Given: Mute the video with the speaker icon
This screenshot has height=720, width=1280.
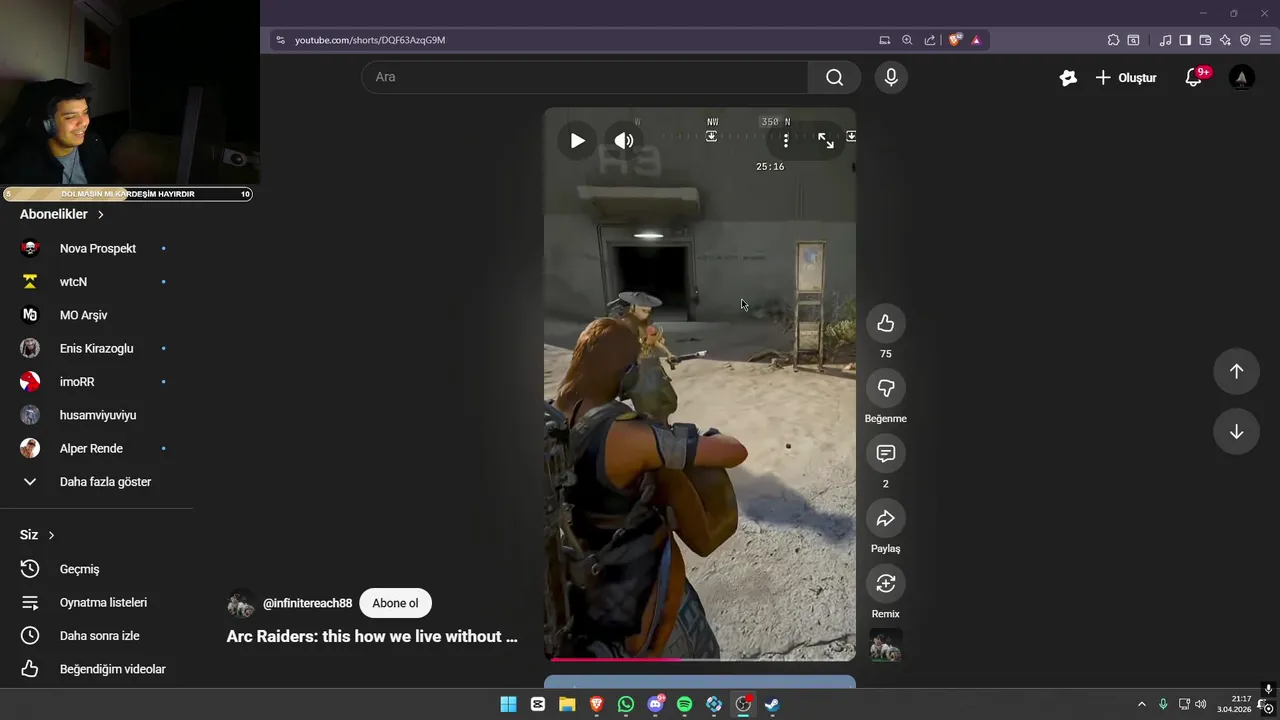Looking at the screenshot, I should pyautogui.click(x=624, y=141).
